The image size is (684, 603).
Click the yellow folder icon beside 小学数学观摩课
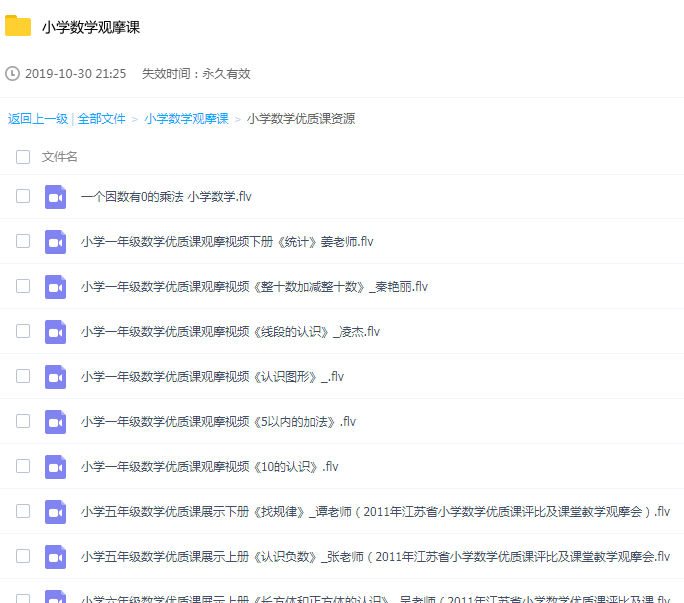pos(18,27)
